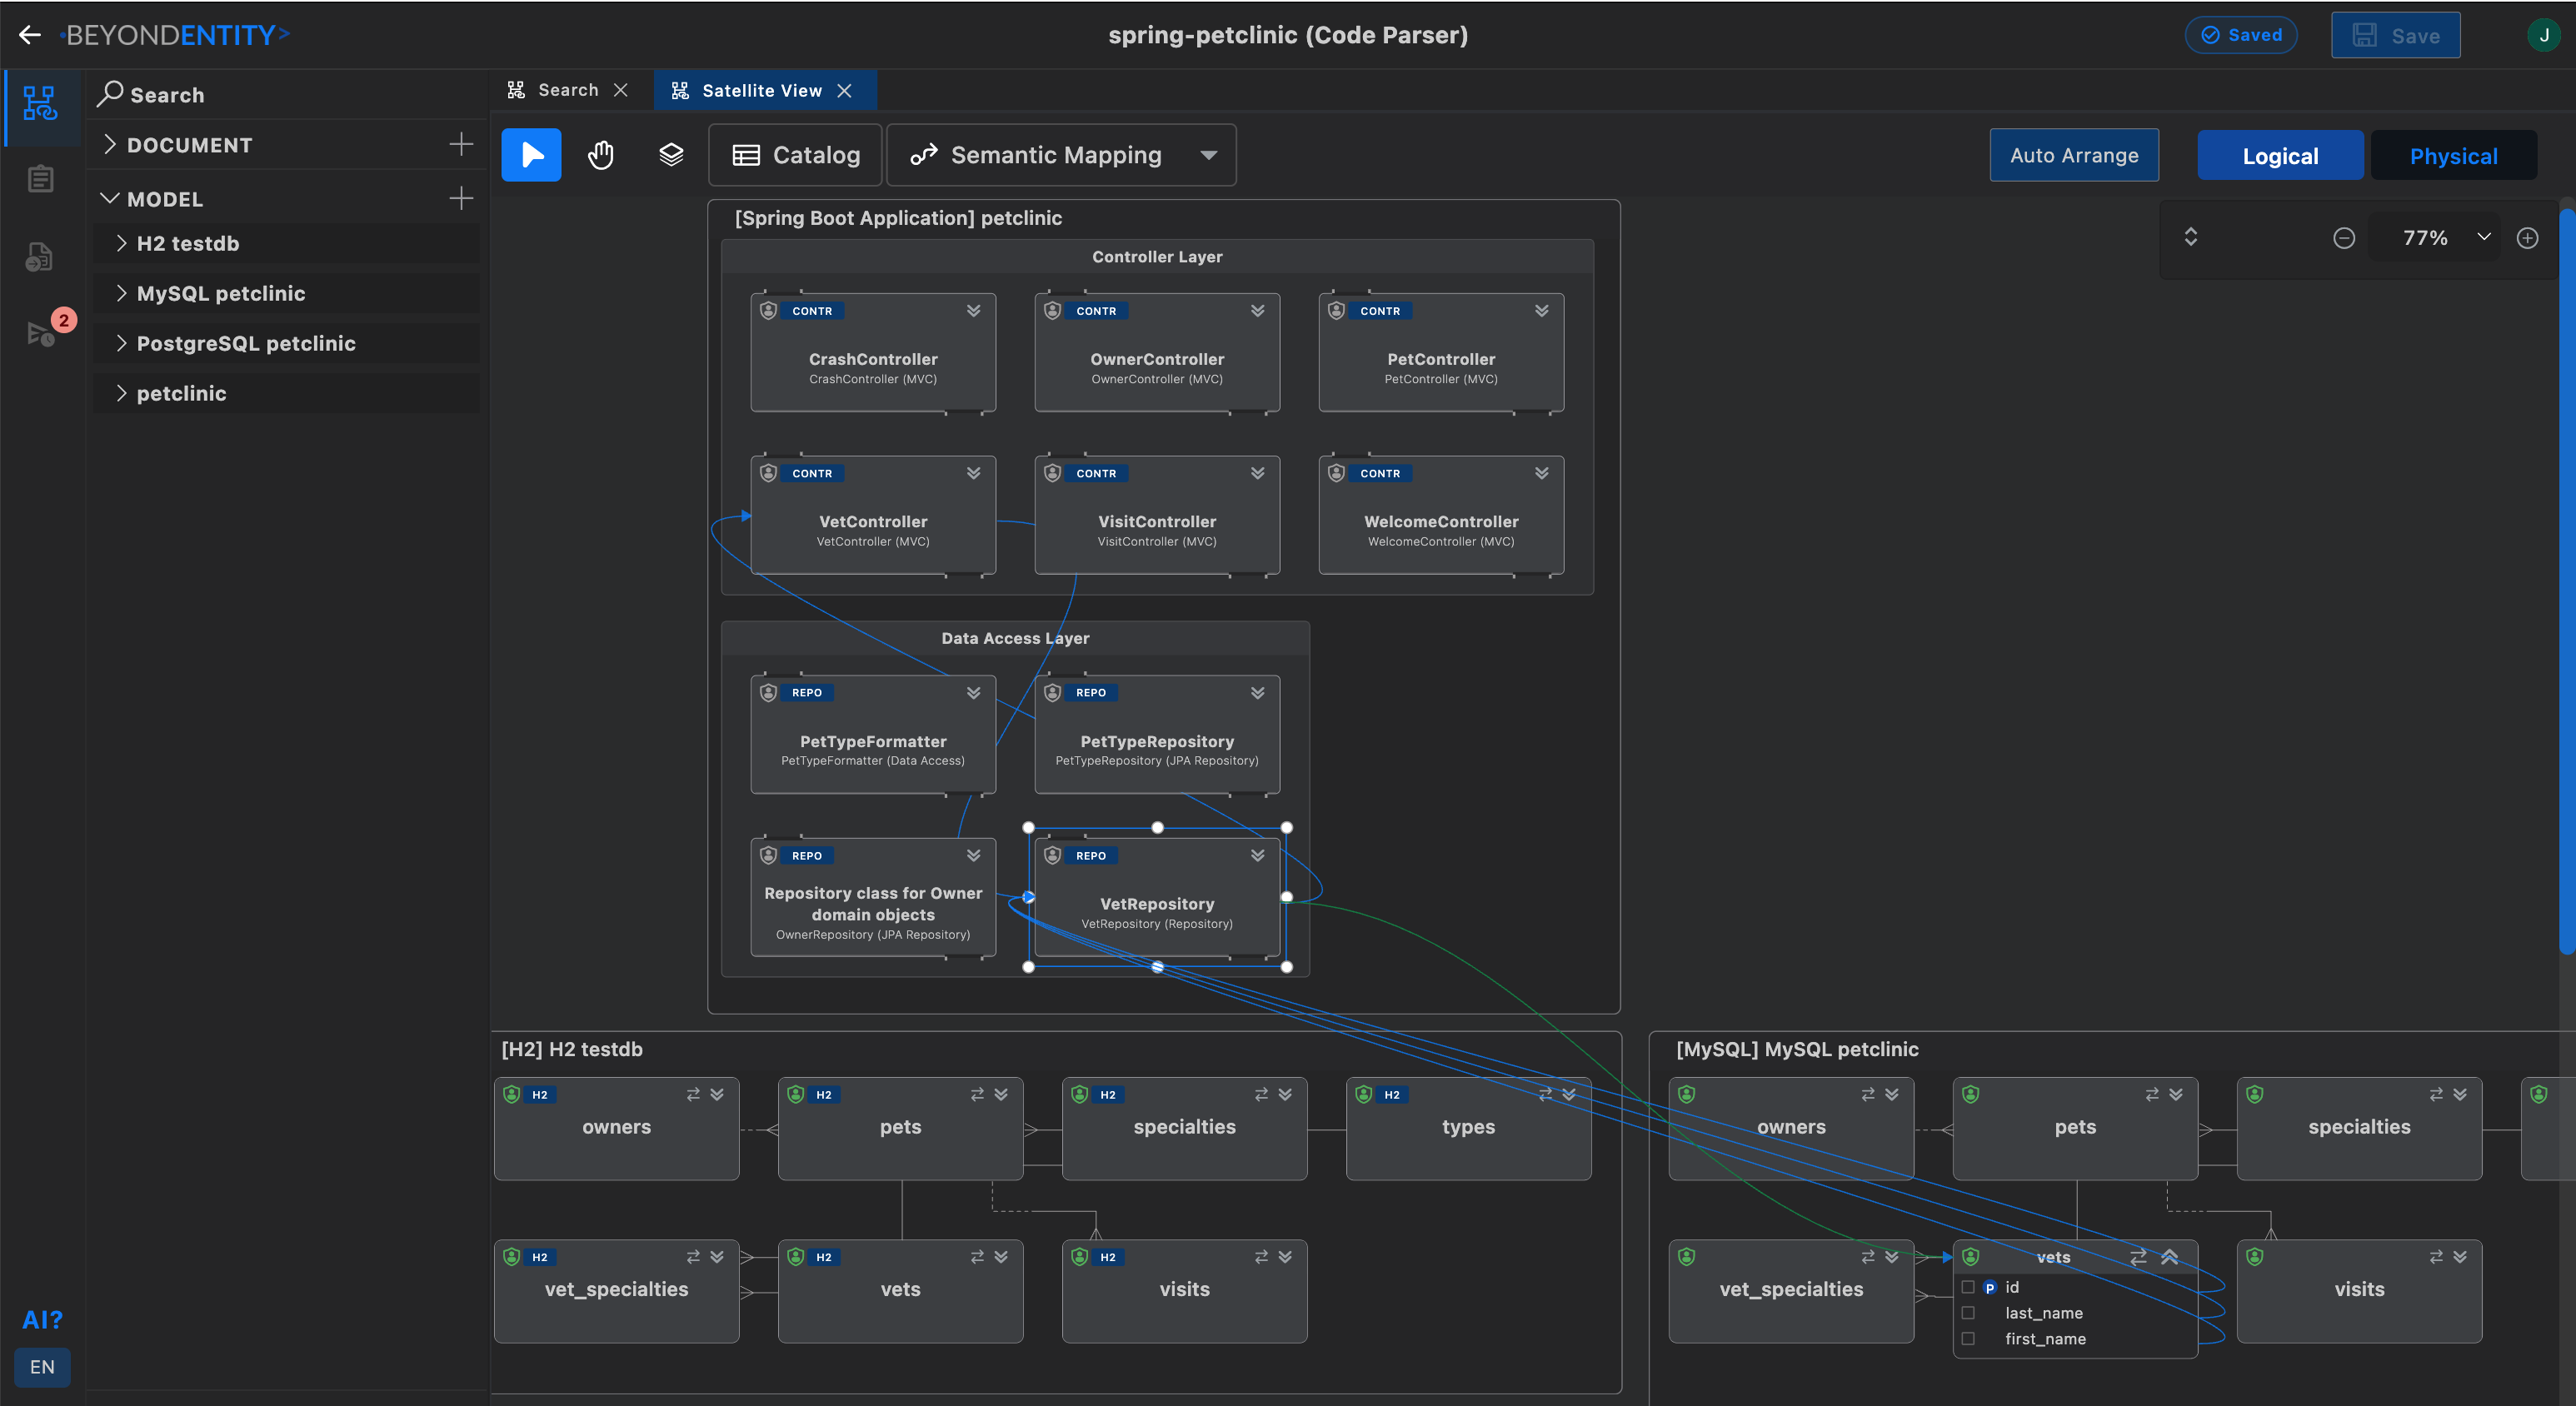Screen dimensions: 2576x1406
Task: Collapse MySQL vets table chevron
Action: [x=2169, y=1257]
